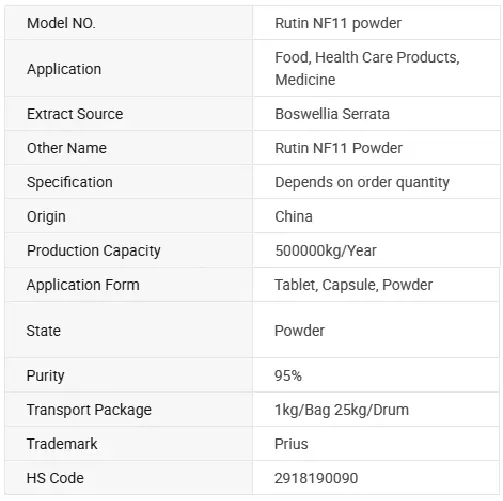Viewport: 503px width, 501px height.
Task: Click the Rutin NF11 Powder other name value
Action: pos(339,148)
